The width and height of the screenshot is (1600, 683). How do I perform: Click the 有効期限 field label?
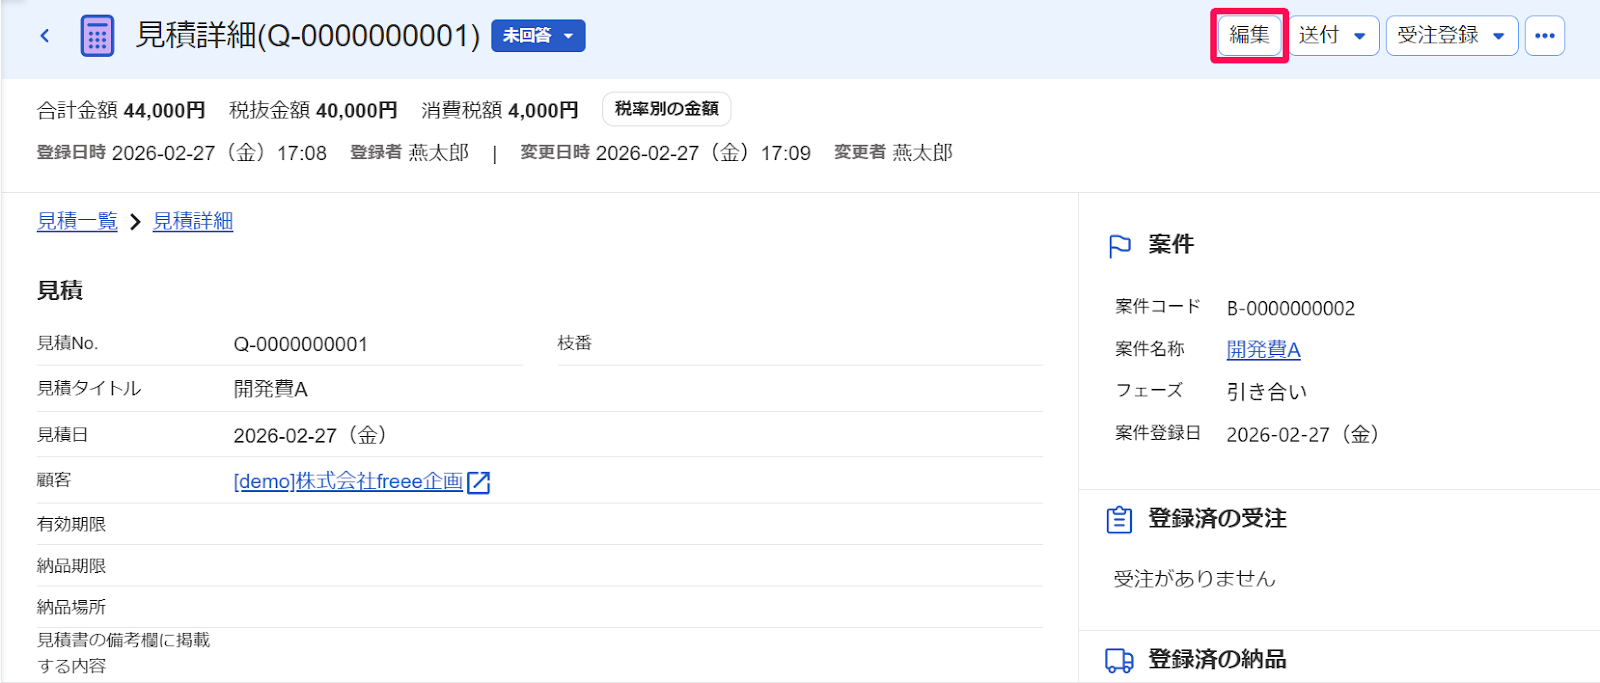(71, 524)
